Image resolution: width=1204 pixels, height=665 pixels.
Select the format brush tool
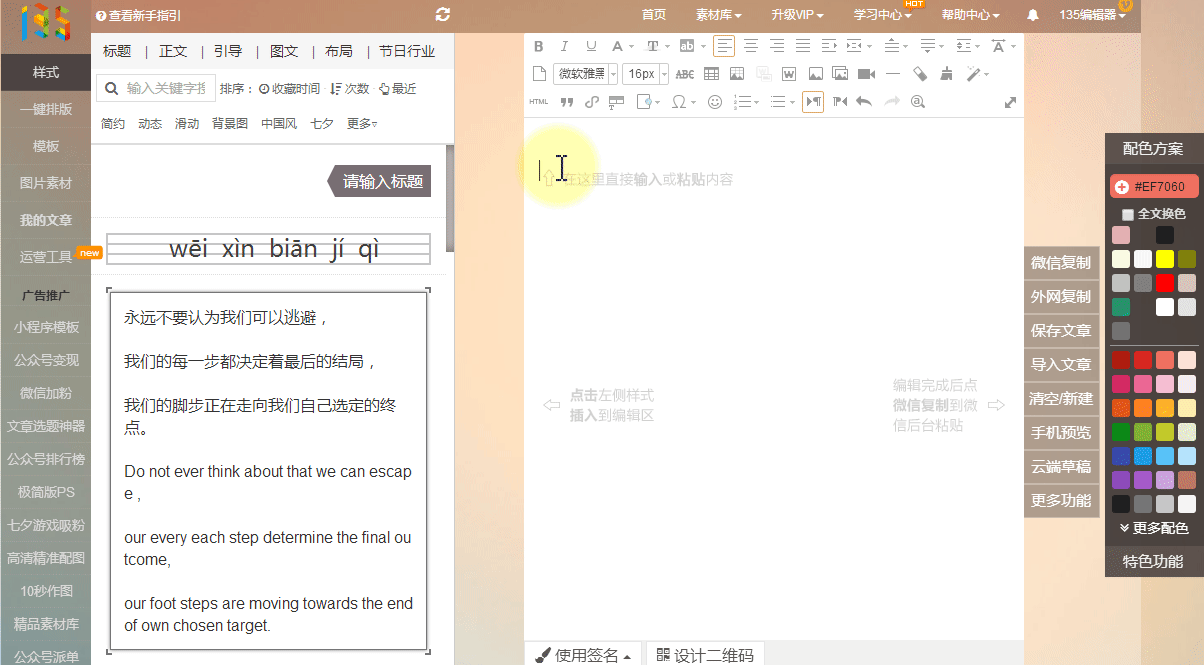click(x=946, y=74)
